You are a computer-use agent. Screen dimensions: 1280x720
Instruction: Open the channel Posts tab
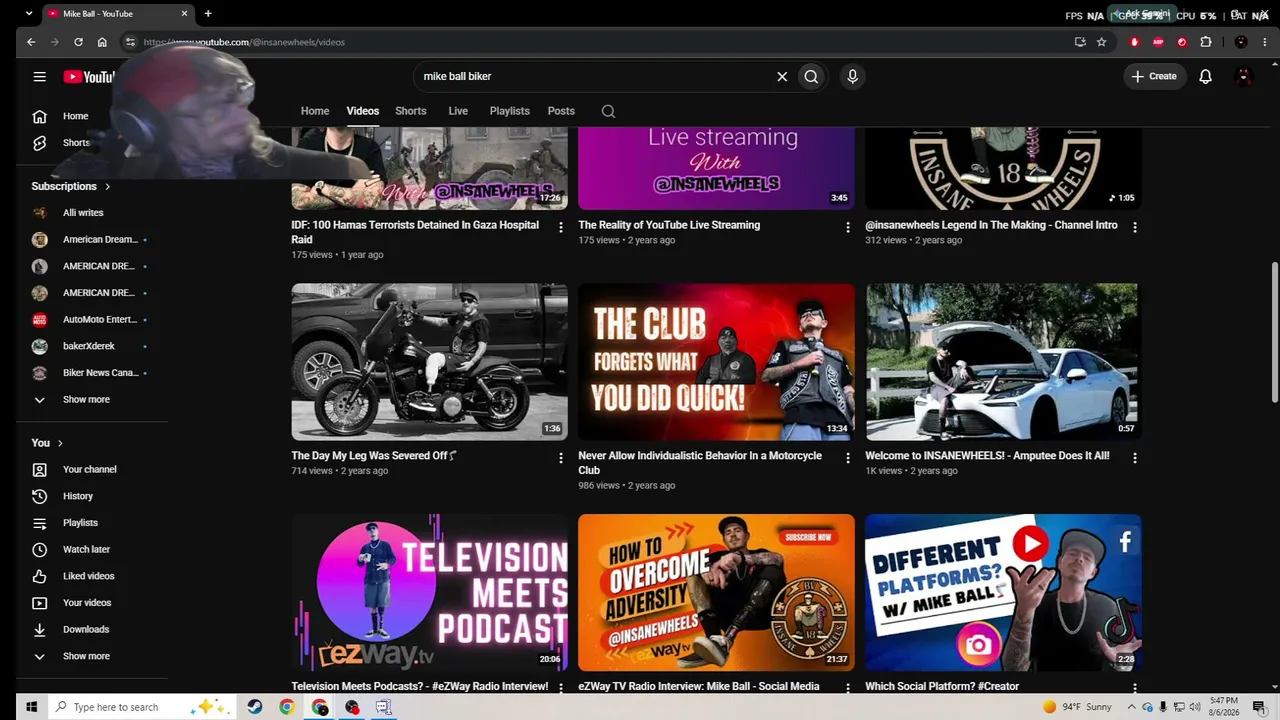[x=561, y=111]
